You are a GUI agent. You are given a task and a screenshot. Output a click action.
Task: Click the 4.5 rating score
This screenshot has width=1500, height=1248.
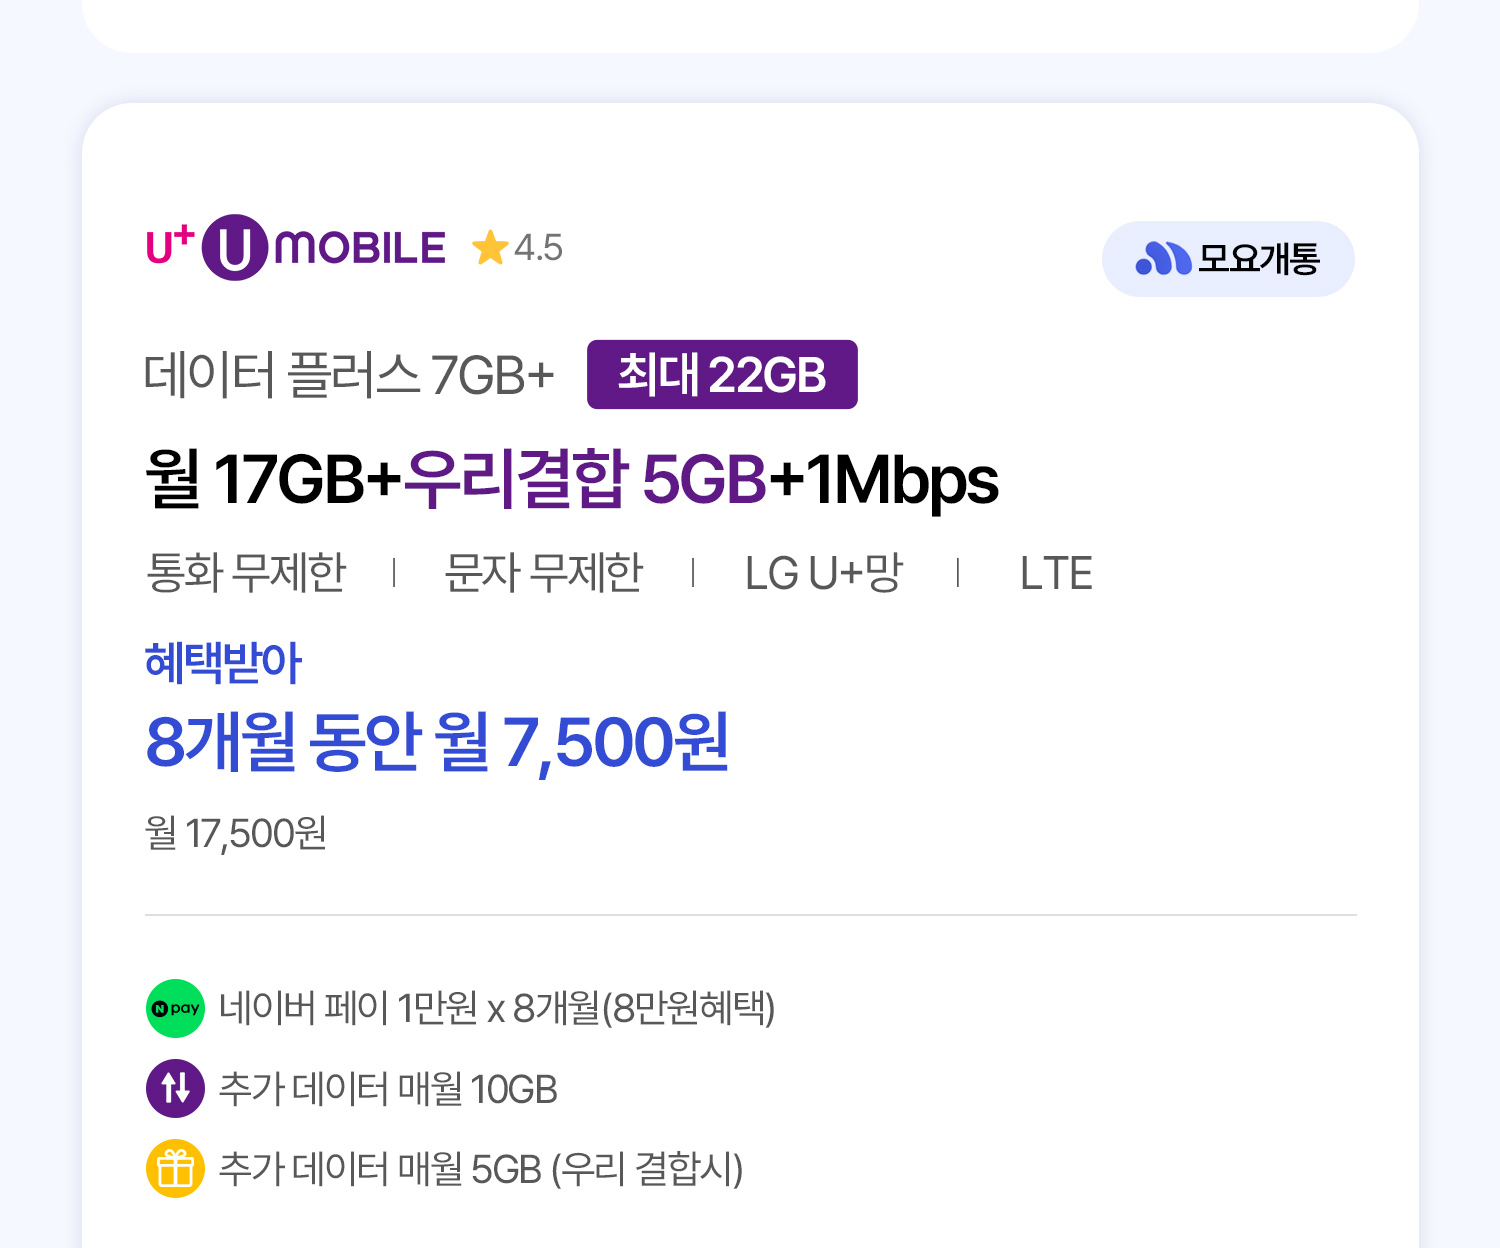coord(538,248)
